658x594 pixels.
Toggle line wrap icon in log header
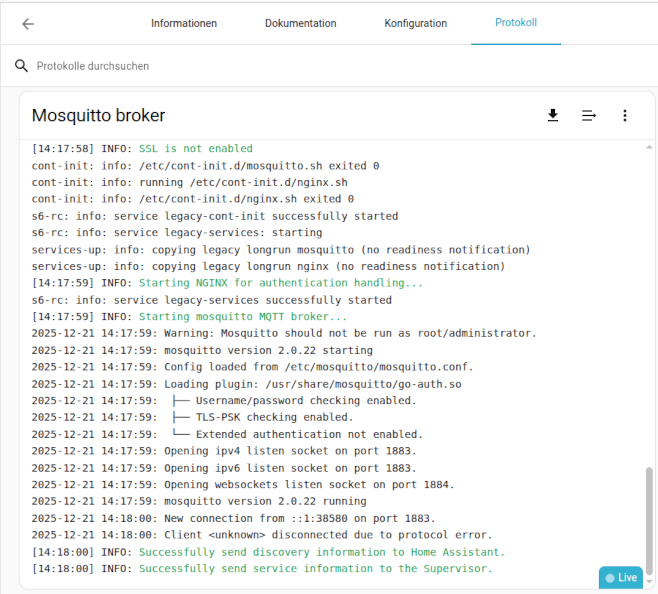(x=589, y=116)
